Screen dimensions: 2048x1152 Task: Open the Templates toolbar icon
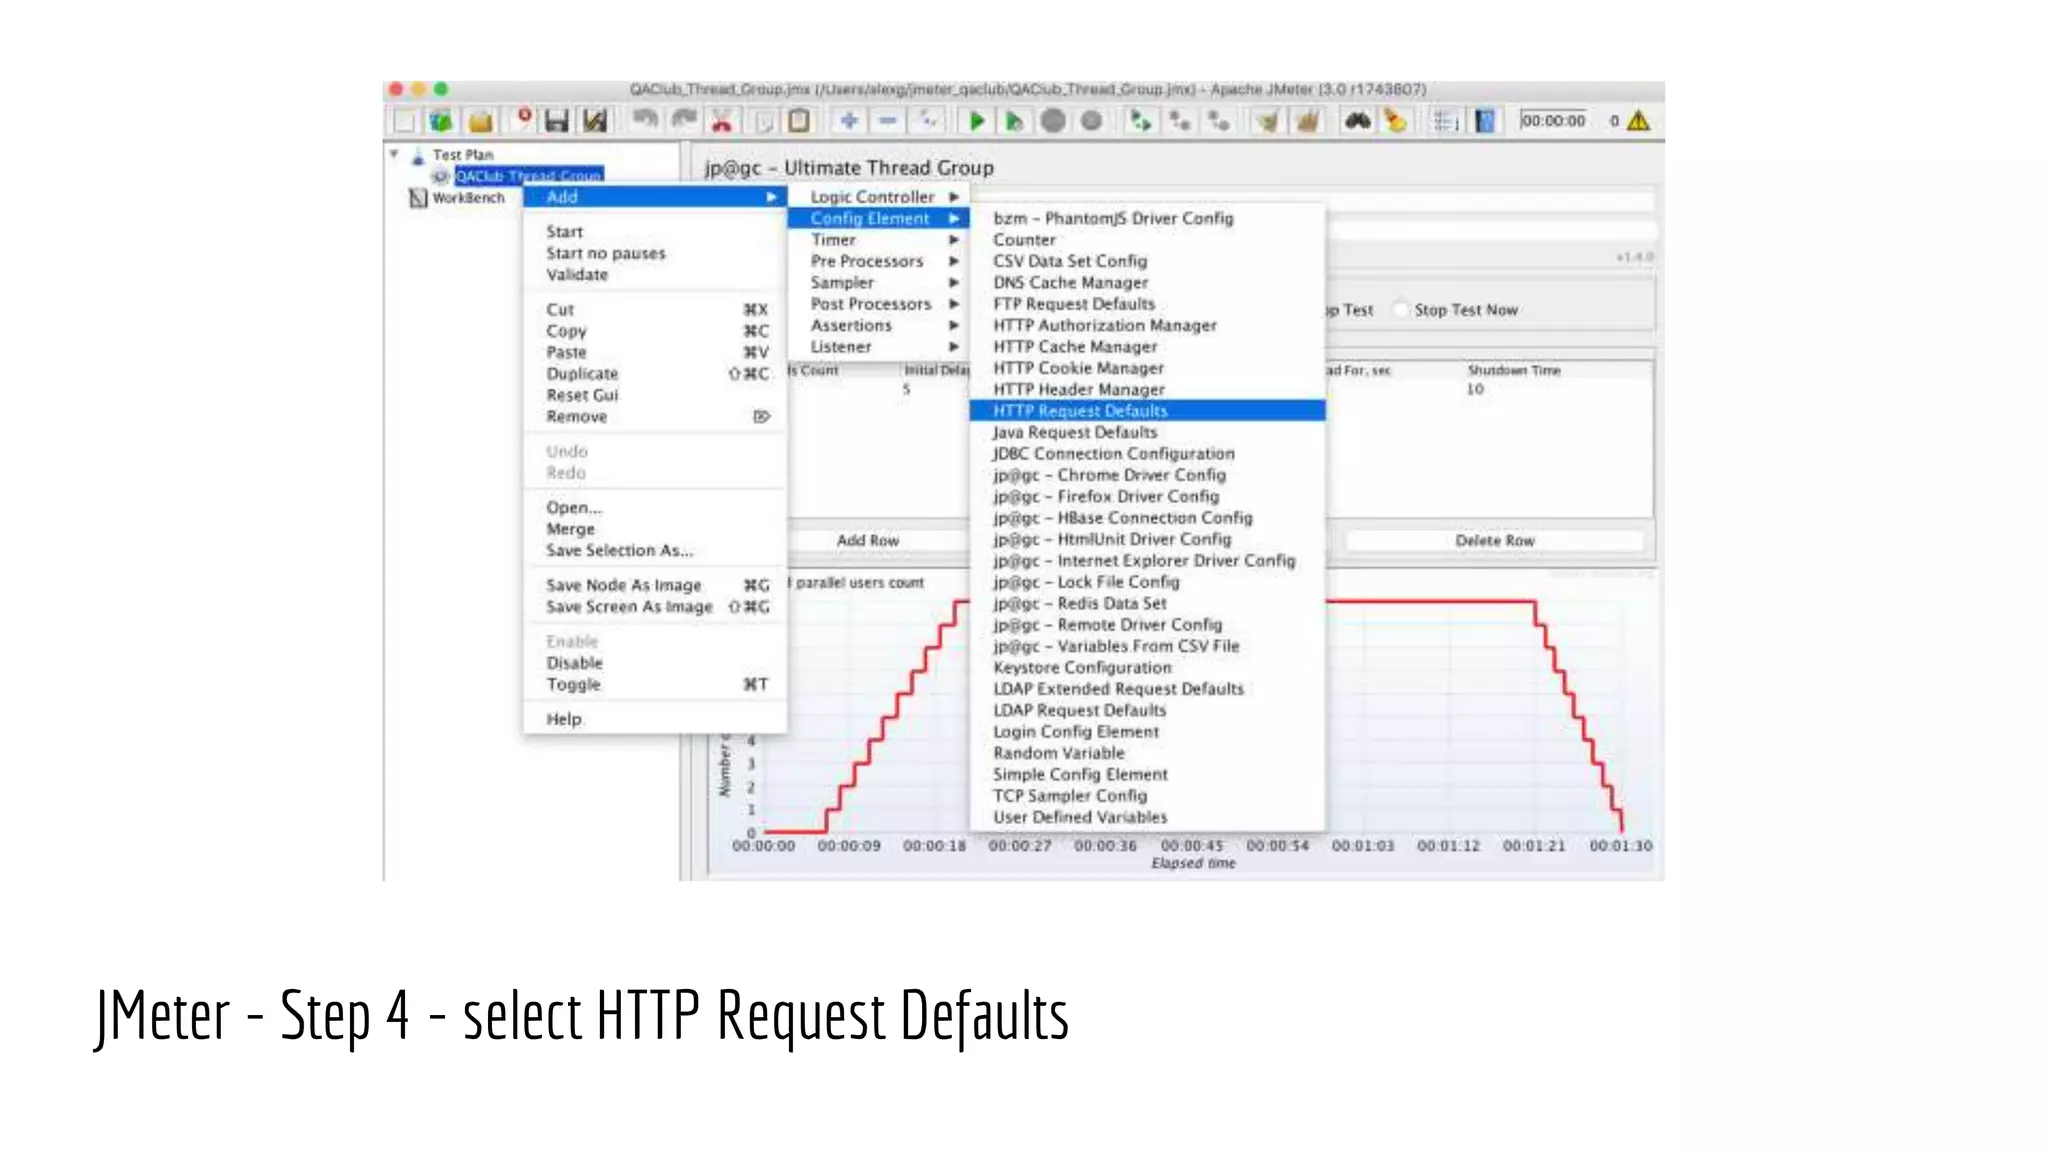pos(441,121)
